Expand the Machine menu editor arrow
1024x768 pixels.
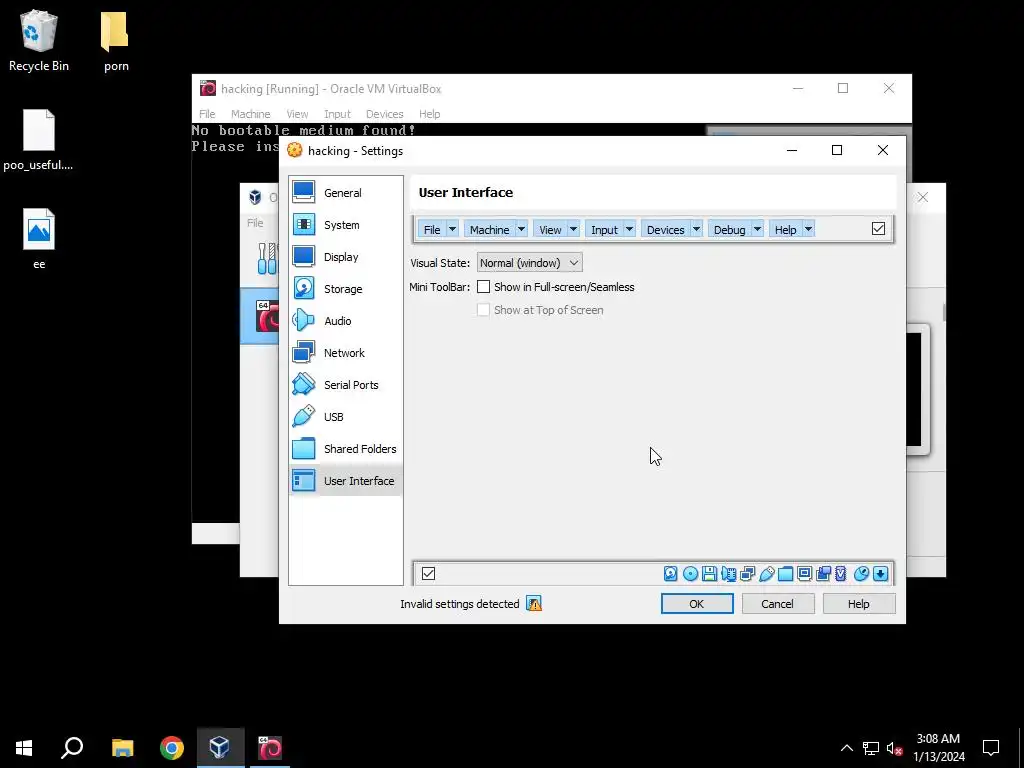point(521,229)
